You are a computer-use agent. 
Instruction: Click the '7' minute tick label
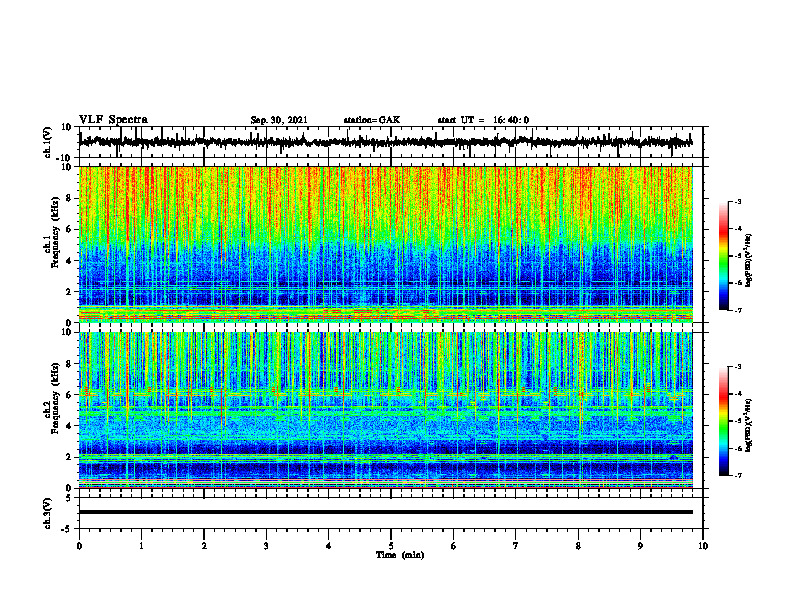[516, 546]
